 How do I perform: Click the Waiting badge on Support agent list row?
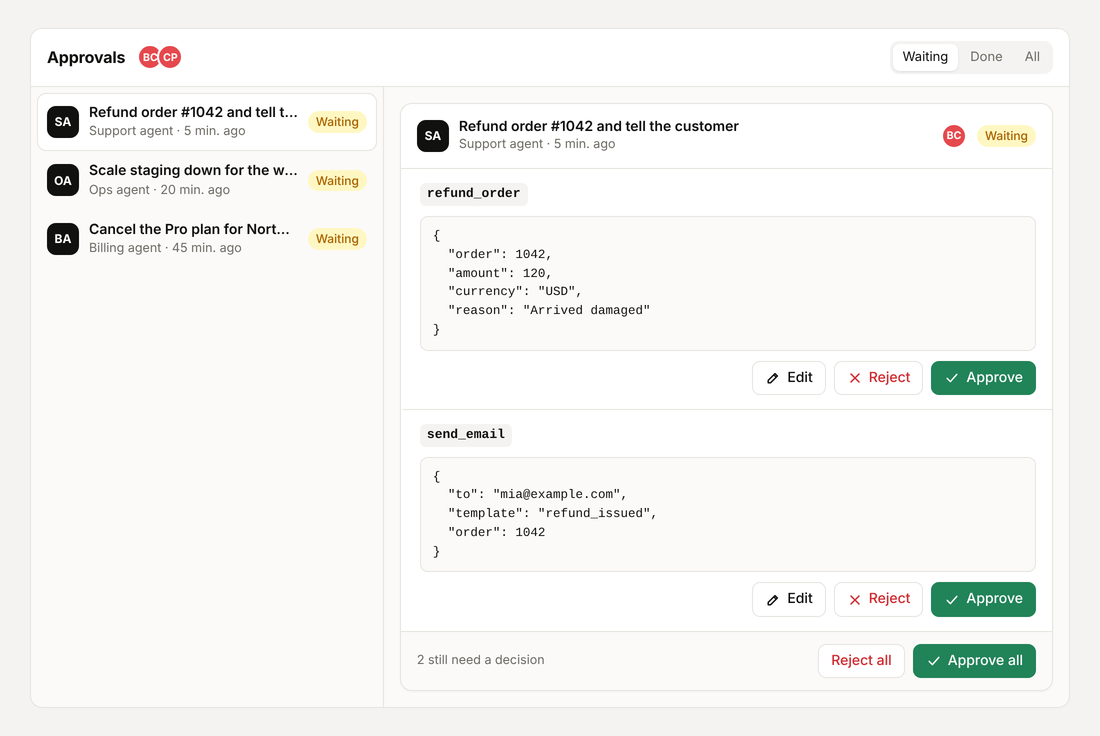[x=337, y=122]
